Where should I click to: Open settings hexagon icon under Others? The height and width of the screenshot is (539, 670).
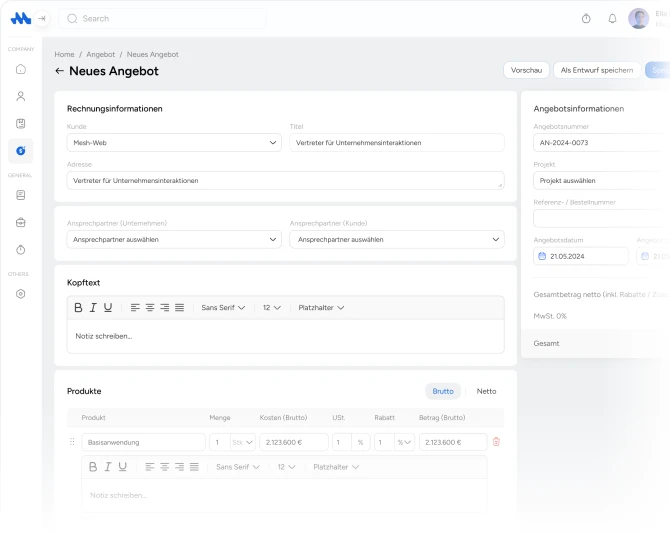click(21, 294)
